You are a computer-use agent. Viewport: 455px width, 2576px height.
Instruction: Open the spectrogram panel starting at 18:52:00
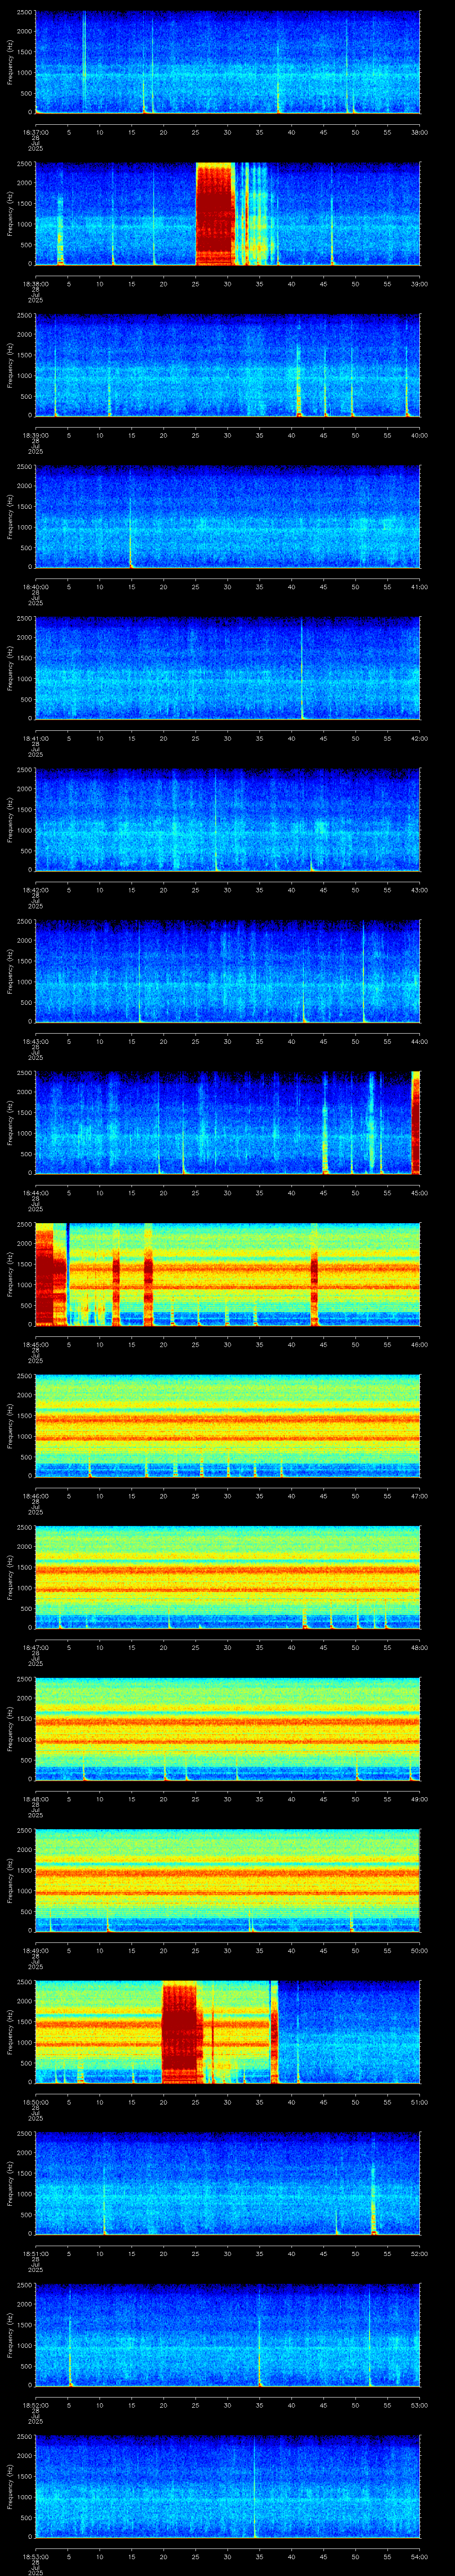(227, 2334)
